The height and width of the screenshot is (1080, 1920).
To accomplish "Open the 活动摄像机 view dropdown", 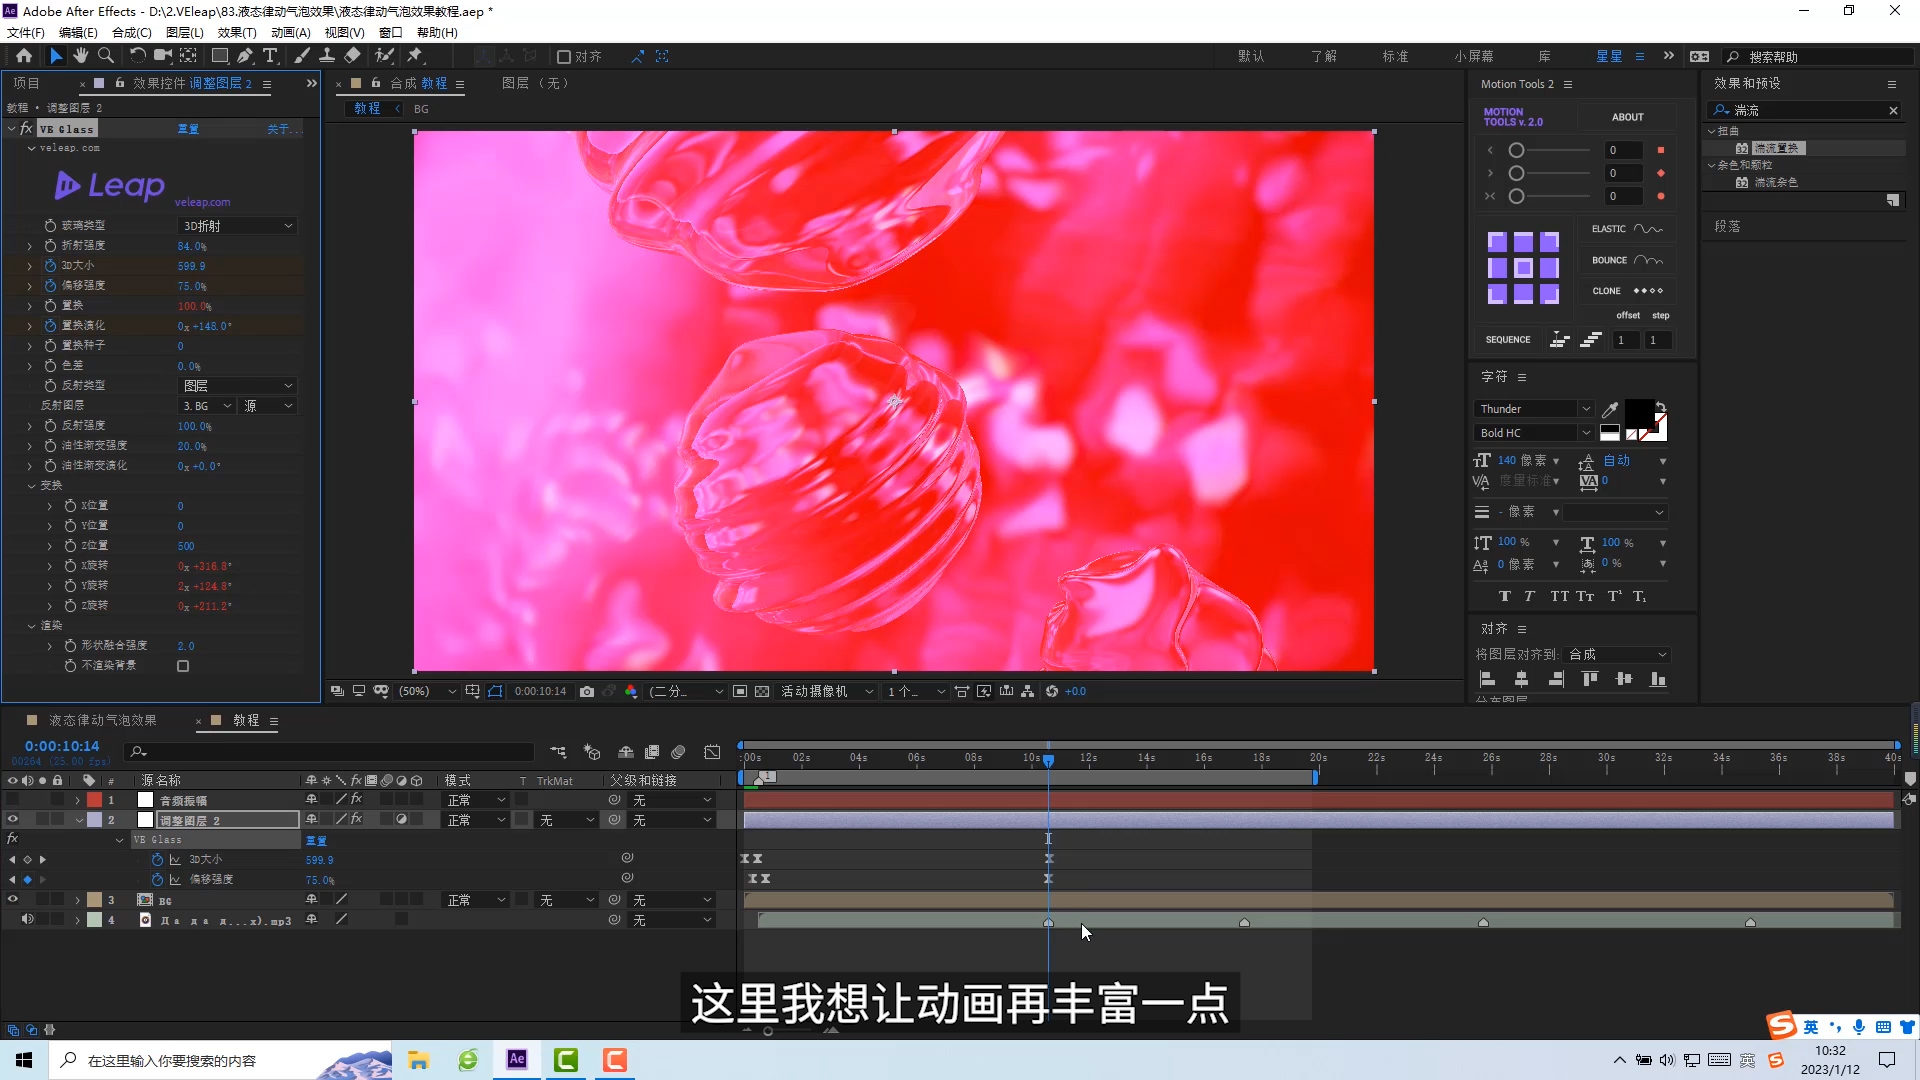I will 827,691.
